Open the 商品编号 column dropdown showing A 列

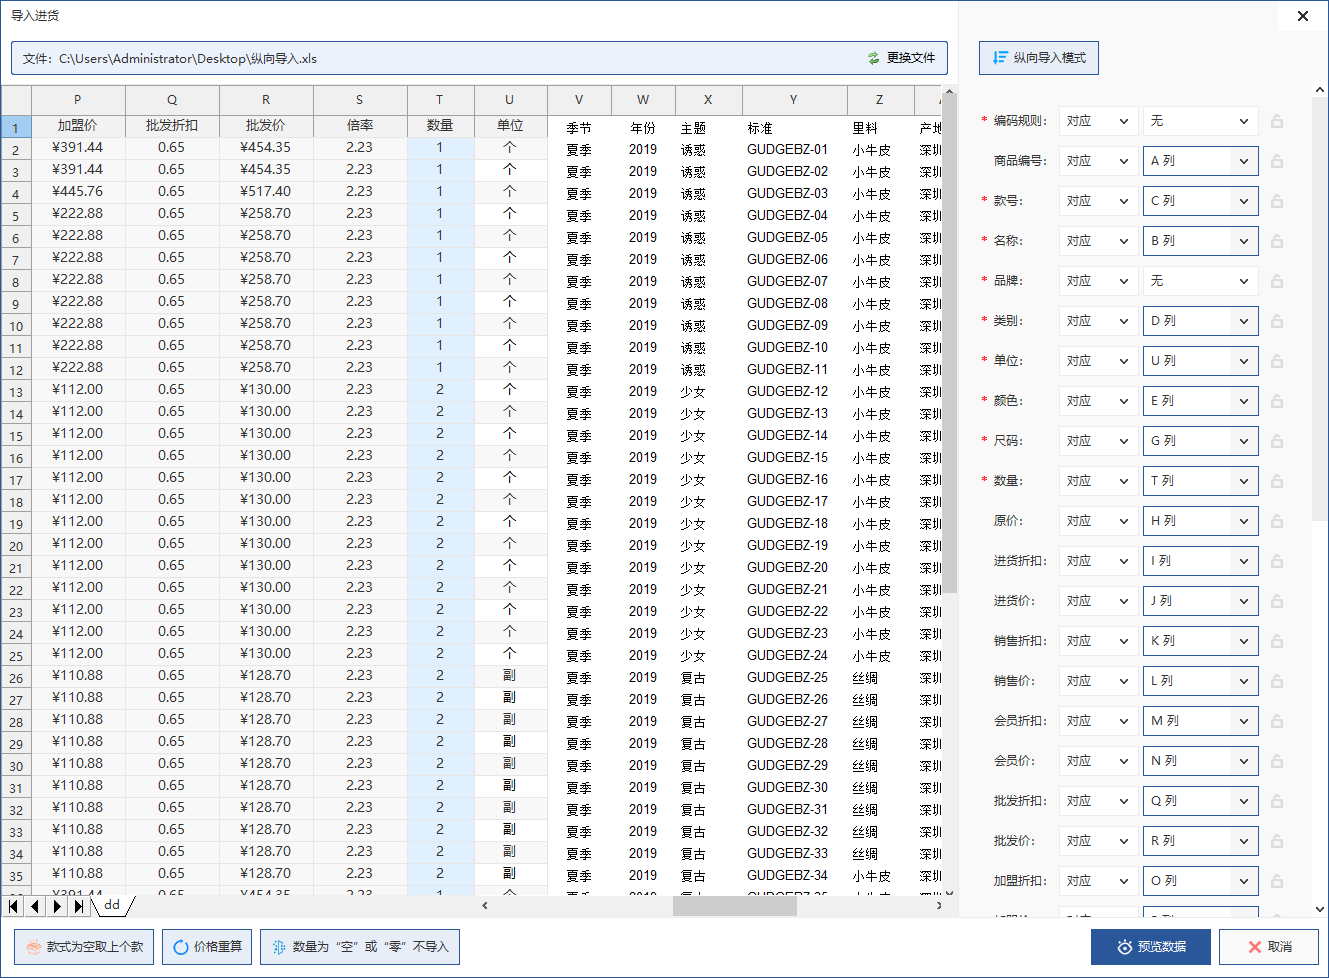(x=1200, y=161)
